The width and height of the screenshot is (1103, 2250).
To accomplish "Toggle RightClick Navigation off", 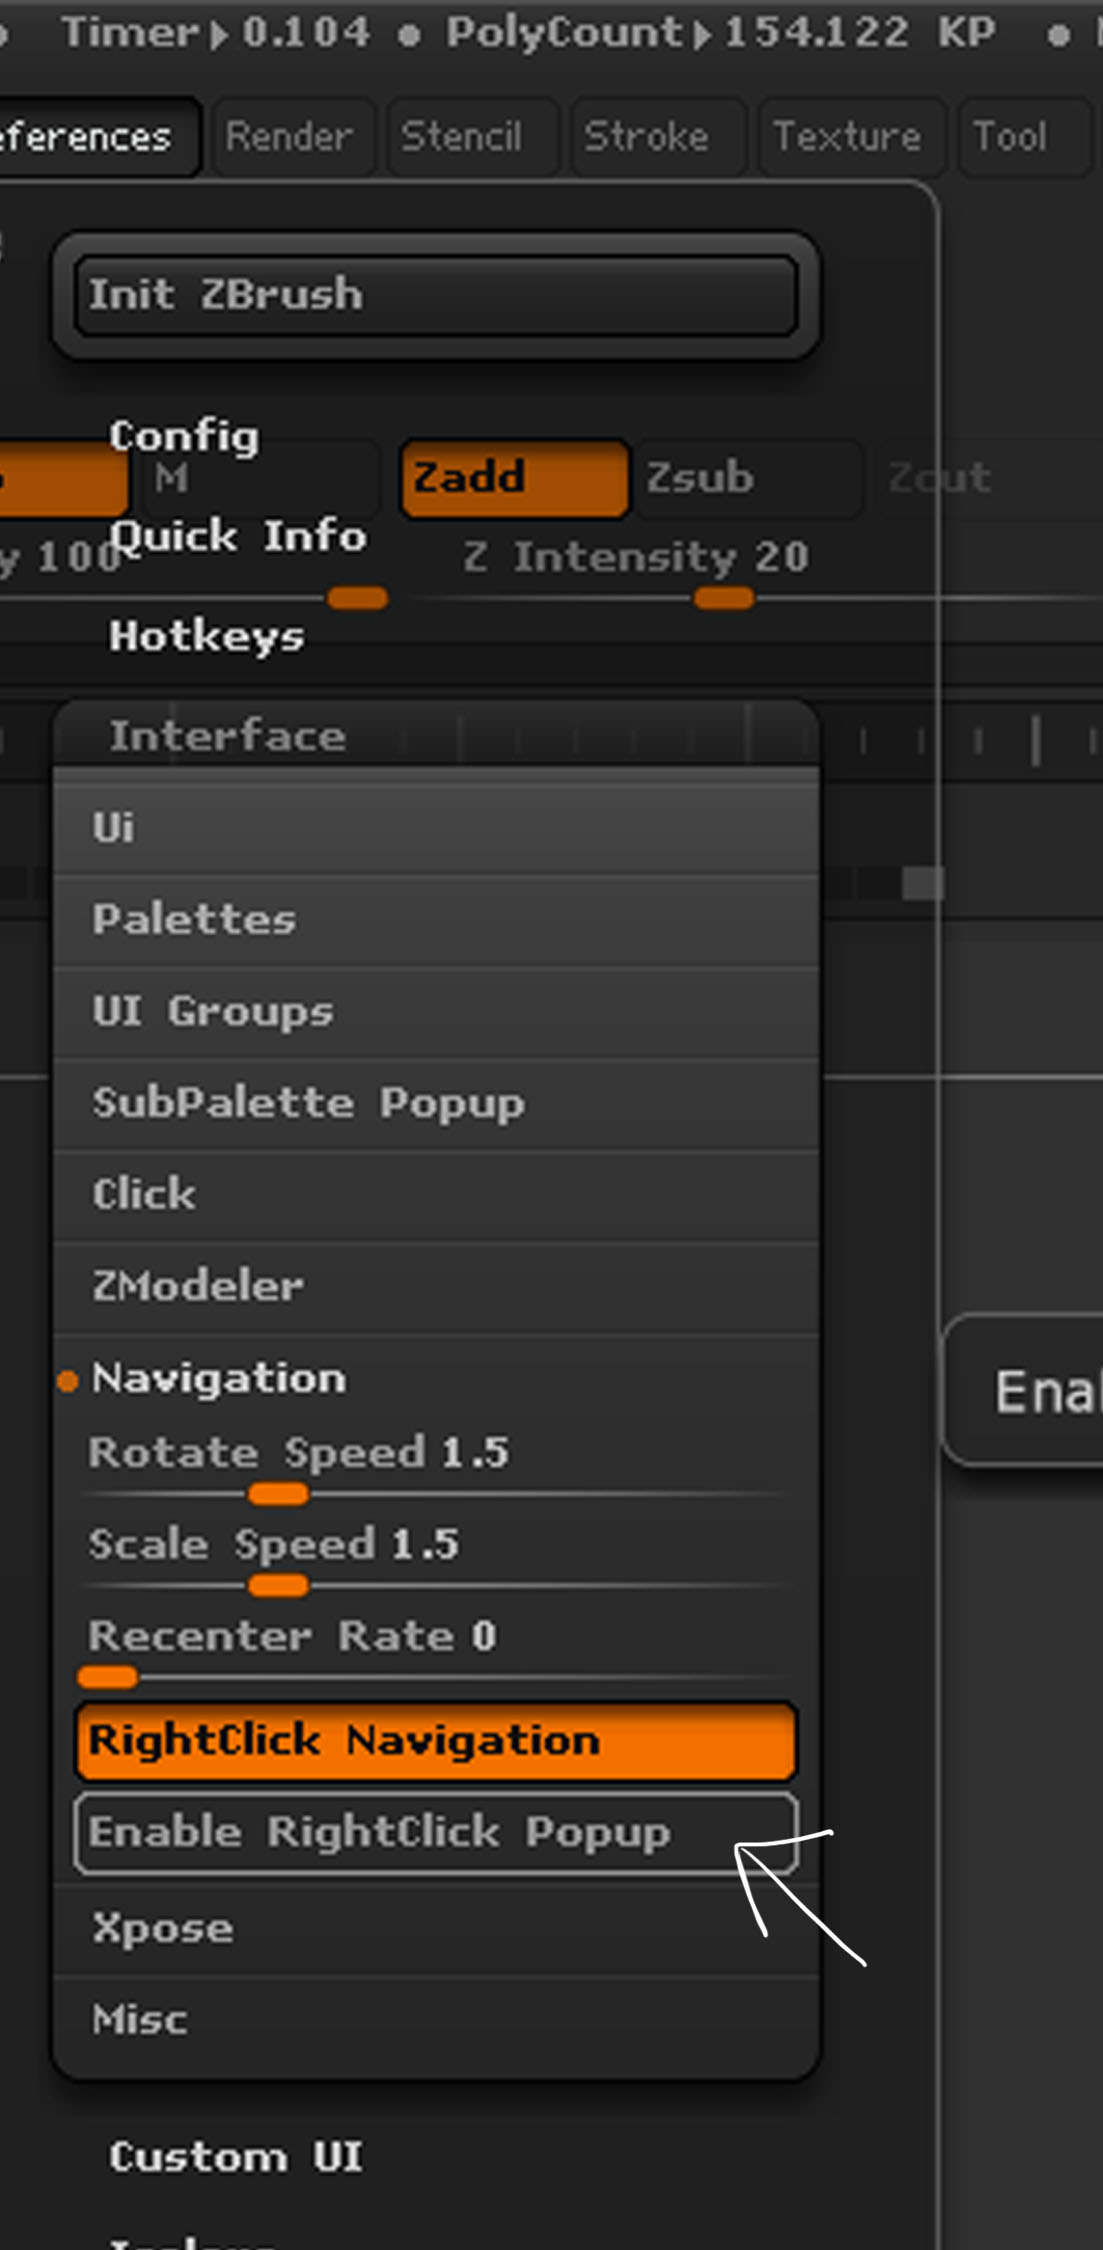I will click(435, 1741).
